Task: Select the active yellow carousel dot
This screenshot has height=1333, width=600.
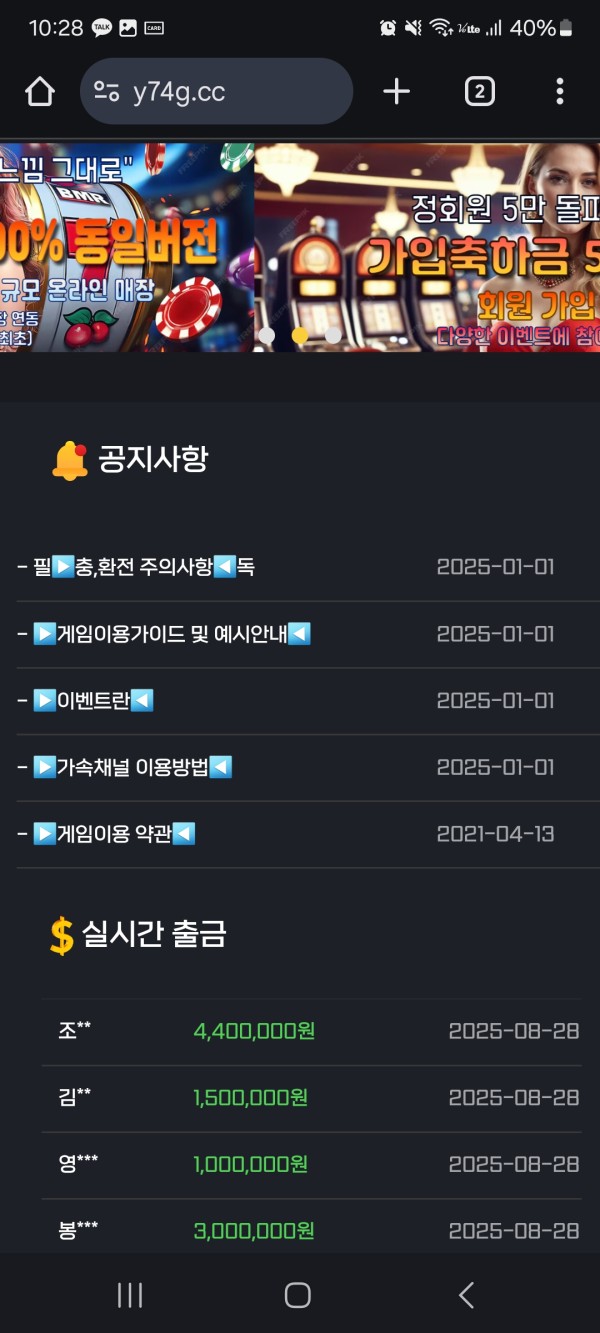Action: click(299, 337)
